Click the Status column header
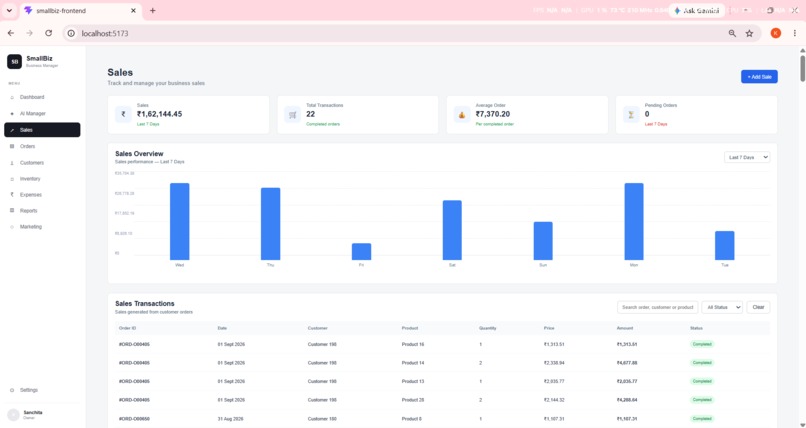 point(697,328)
